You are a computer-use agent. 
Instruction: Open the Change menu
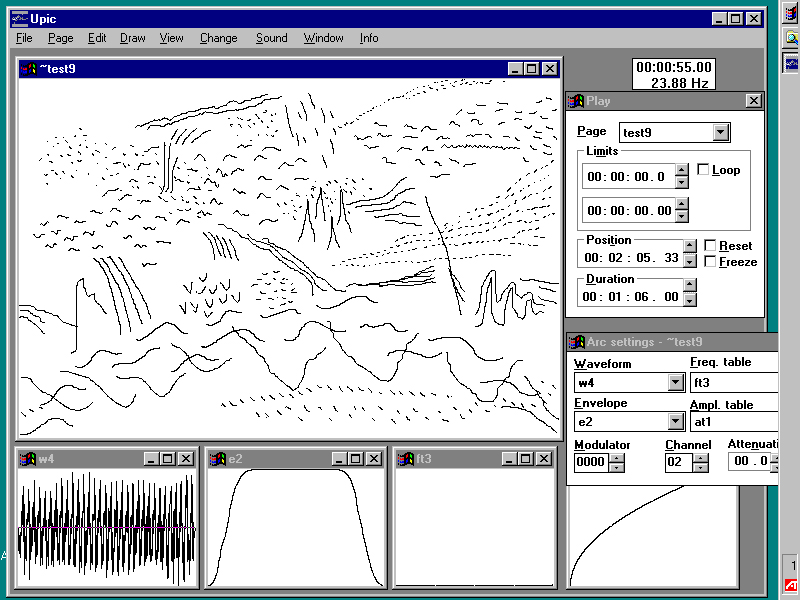tap(218, 38)
